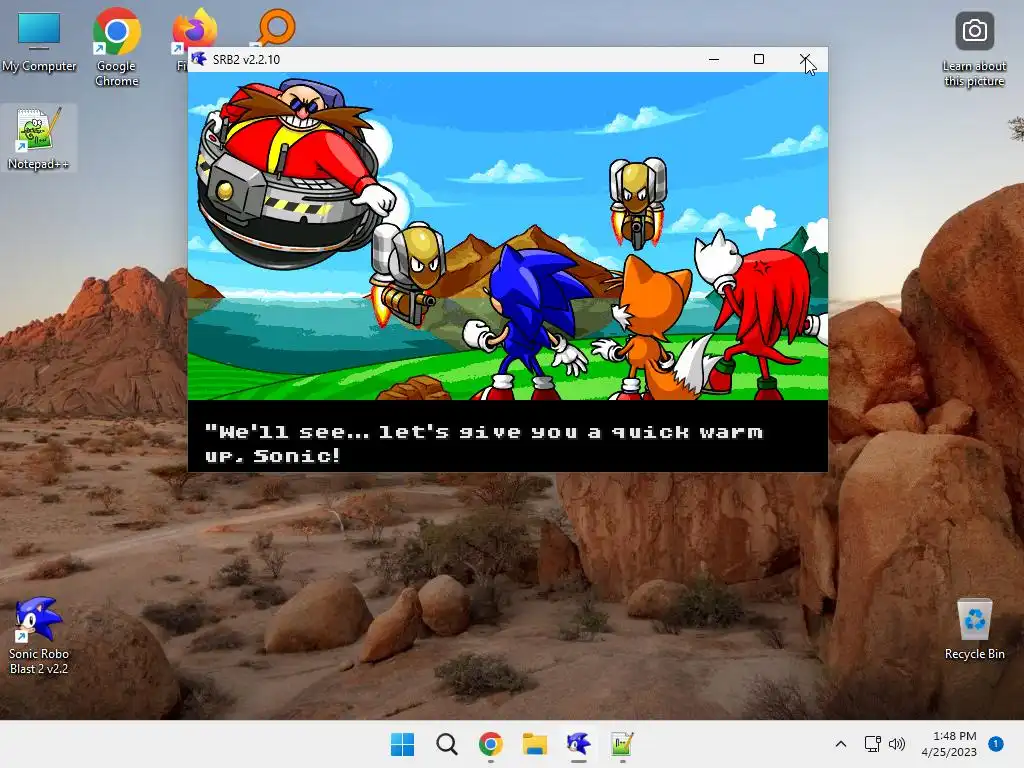The width and height of the screenshot is (1024, 768).
Task: Select the Firefox desktop shortcut
Action: pos(193,31)
